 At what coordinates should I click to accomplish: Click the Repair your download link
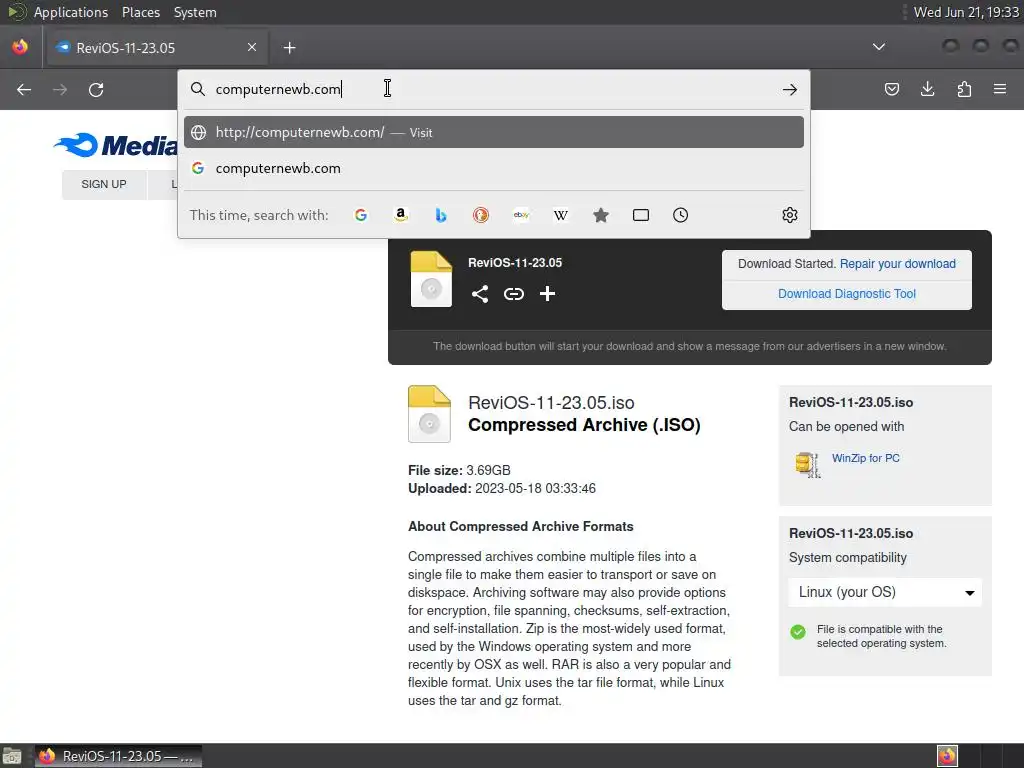pyautogui.click(x=897, y=264)
